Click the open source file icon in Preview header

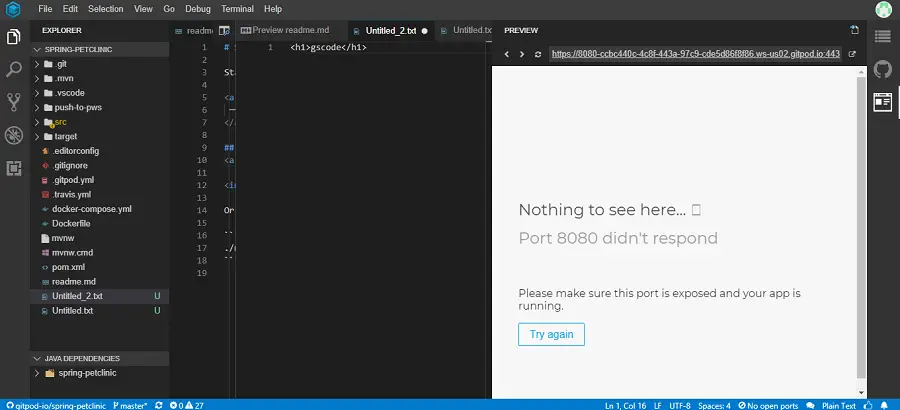coord(855,30)
